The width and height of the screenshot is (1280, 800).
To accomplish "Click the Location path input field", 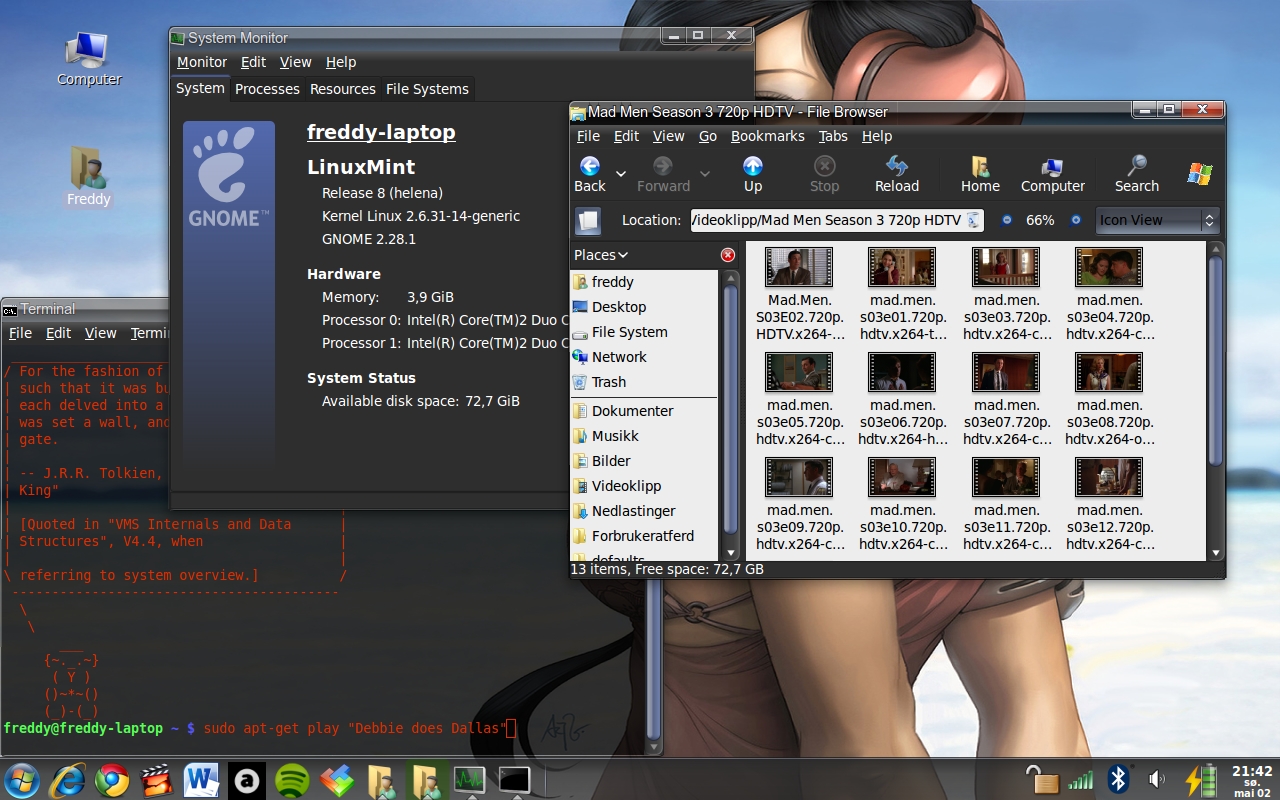I will 837,220.
